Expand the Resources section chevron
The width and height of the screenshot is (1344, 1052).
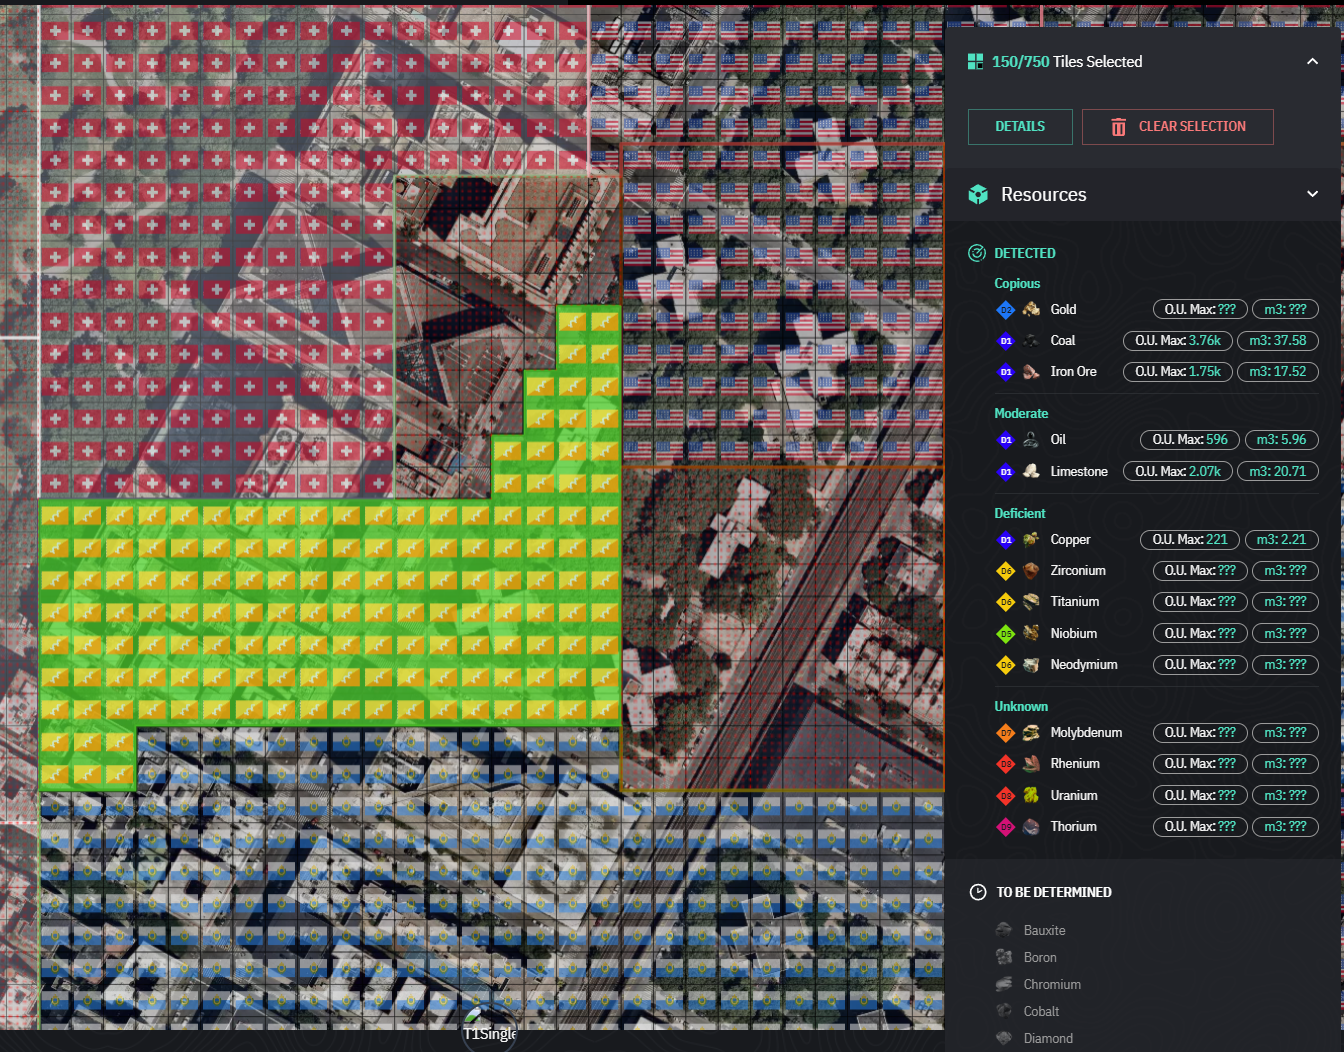(x=1312, y=194)
